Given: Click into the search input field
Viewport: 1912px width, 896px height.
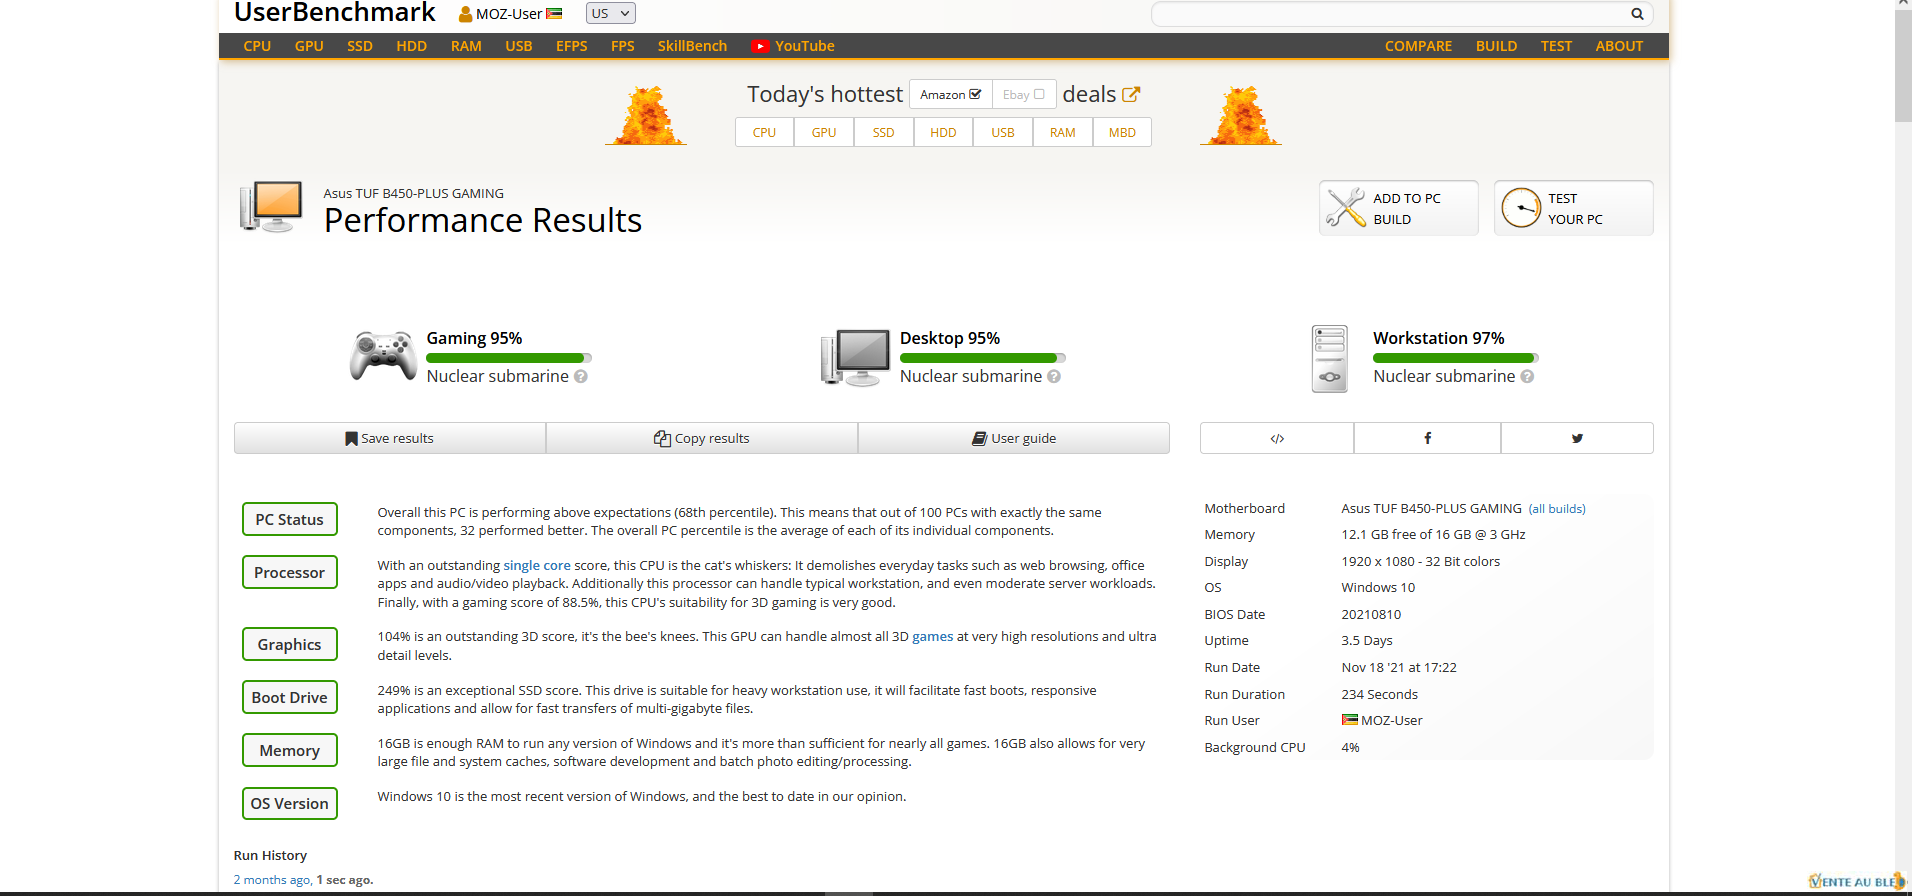Looking at the screenshot, I should click(1390, 14).
